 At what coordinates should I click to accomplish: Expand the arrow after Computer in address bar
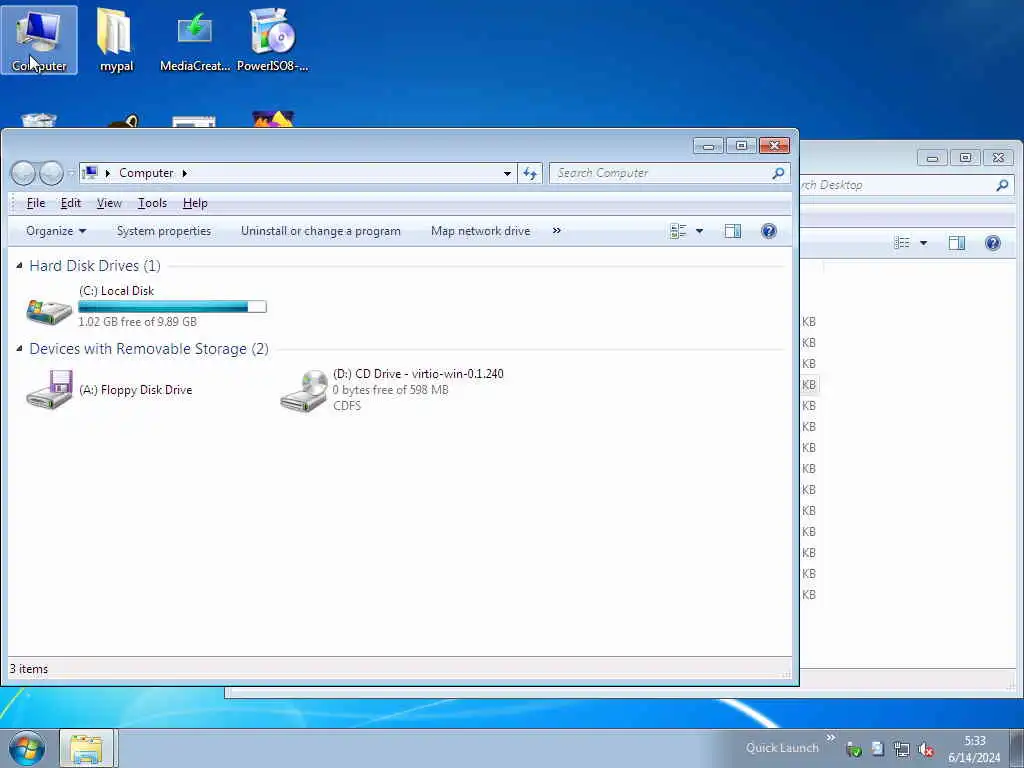pyautogui.click(x=185, y=173)
